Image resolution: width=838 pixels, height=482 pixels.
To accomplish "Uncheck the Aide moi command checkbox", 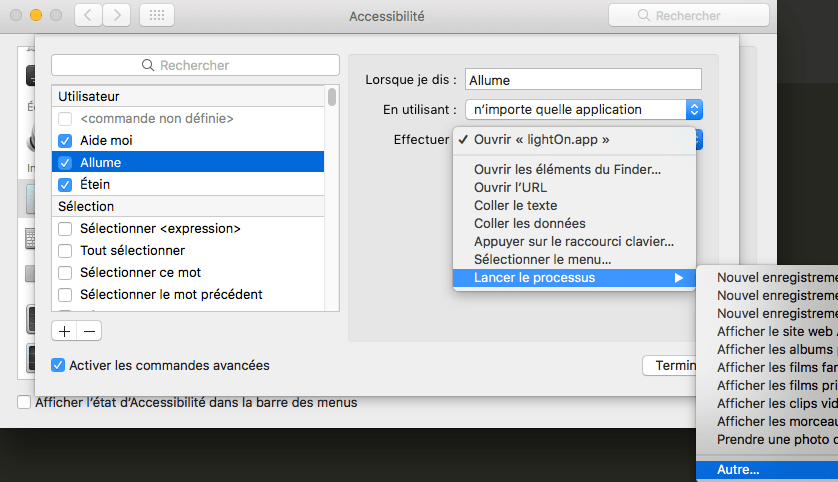I will (65, 141).
